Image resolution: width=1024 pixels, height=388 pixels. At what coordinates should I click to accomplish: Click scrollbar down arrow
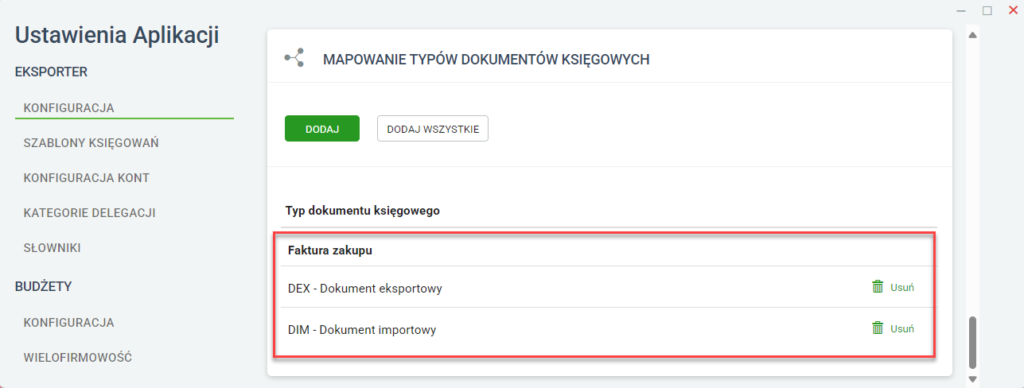(x=972, y=379)
